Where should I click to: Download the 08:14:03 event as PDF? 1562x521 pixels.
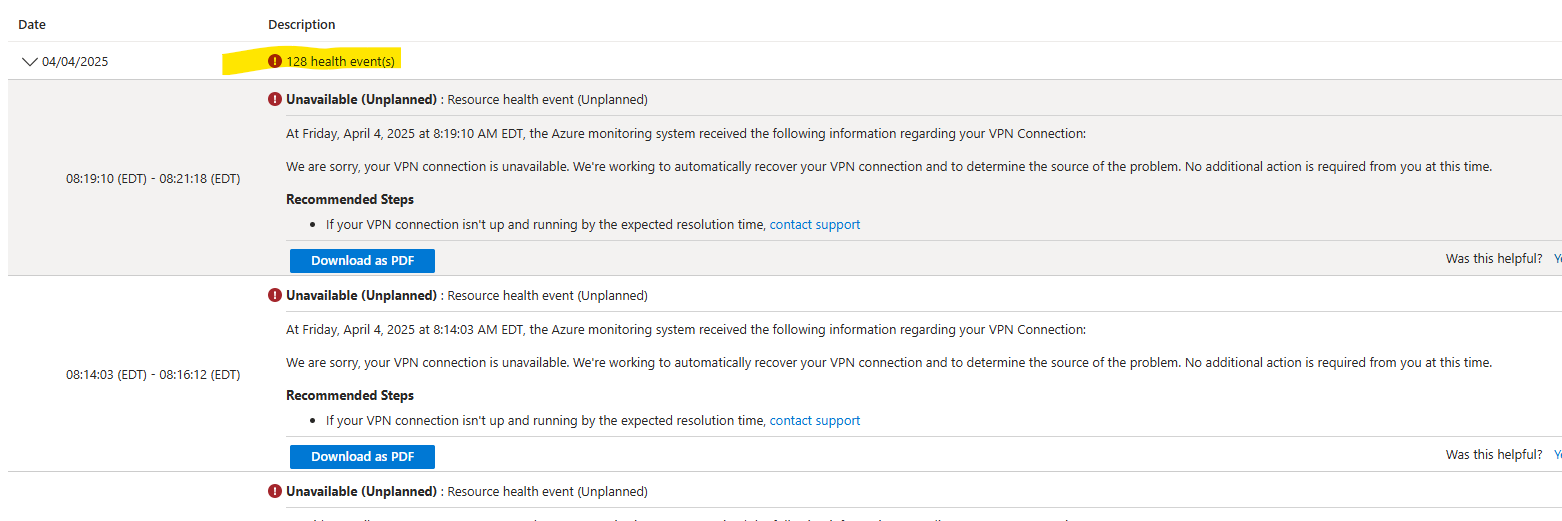[x=362, y=457]
